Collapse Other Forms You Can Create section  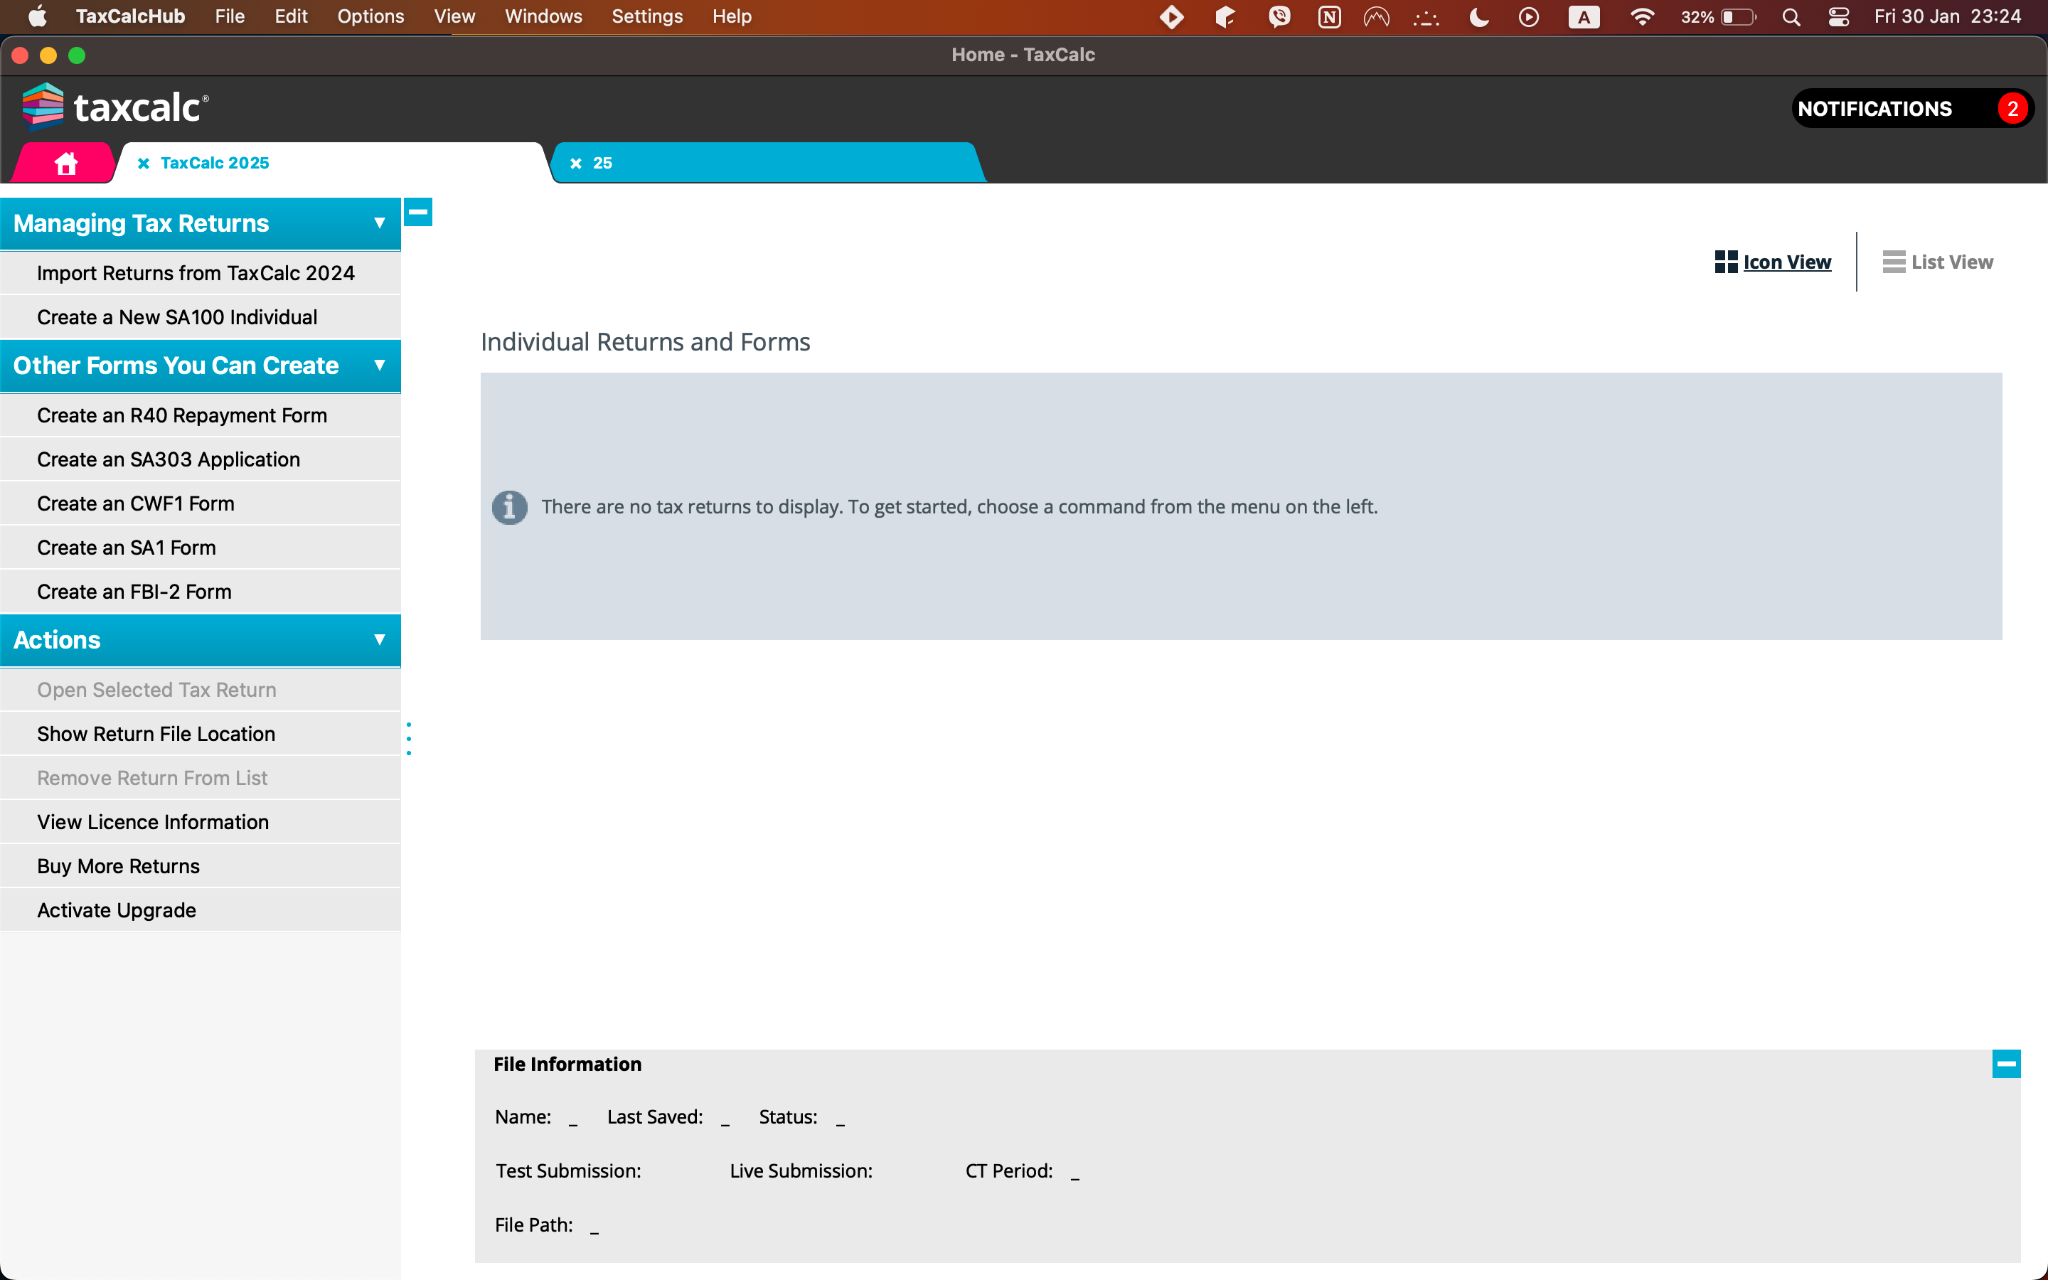tap(379, 365)
